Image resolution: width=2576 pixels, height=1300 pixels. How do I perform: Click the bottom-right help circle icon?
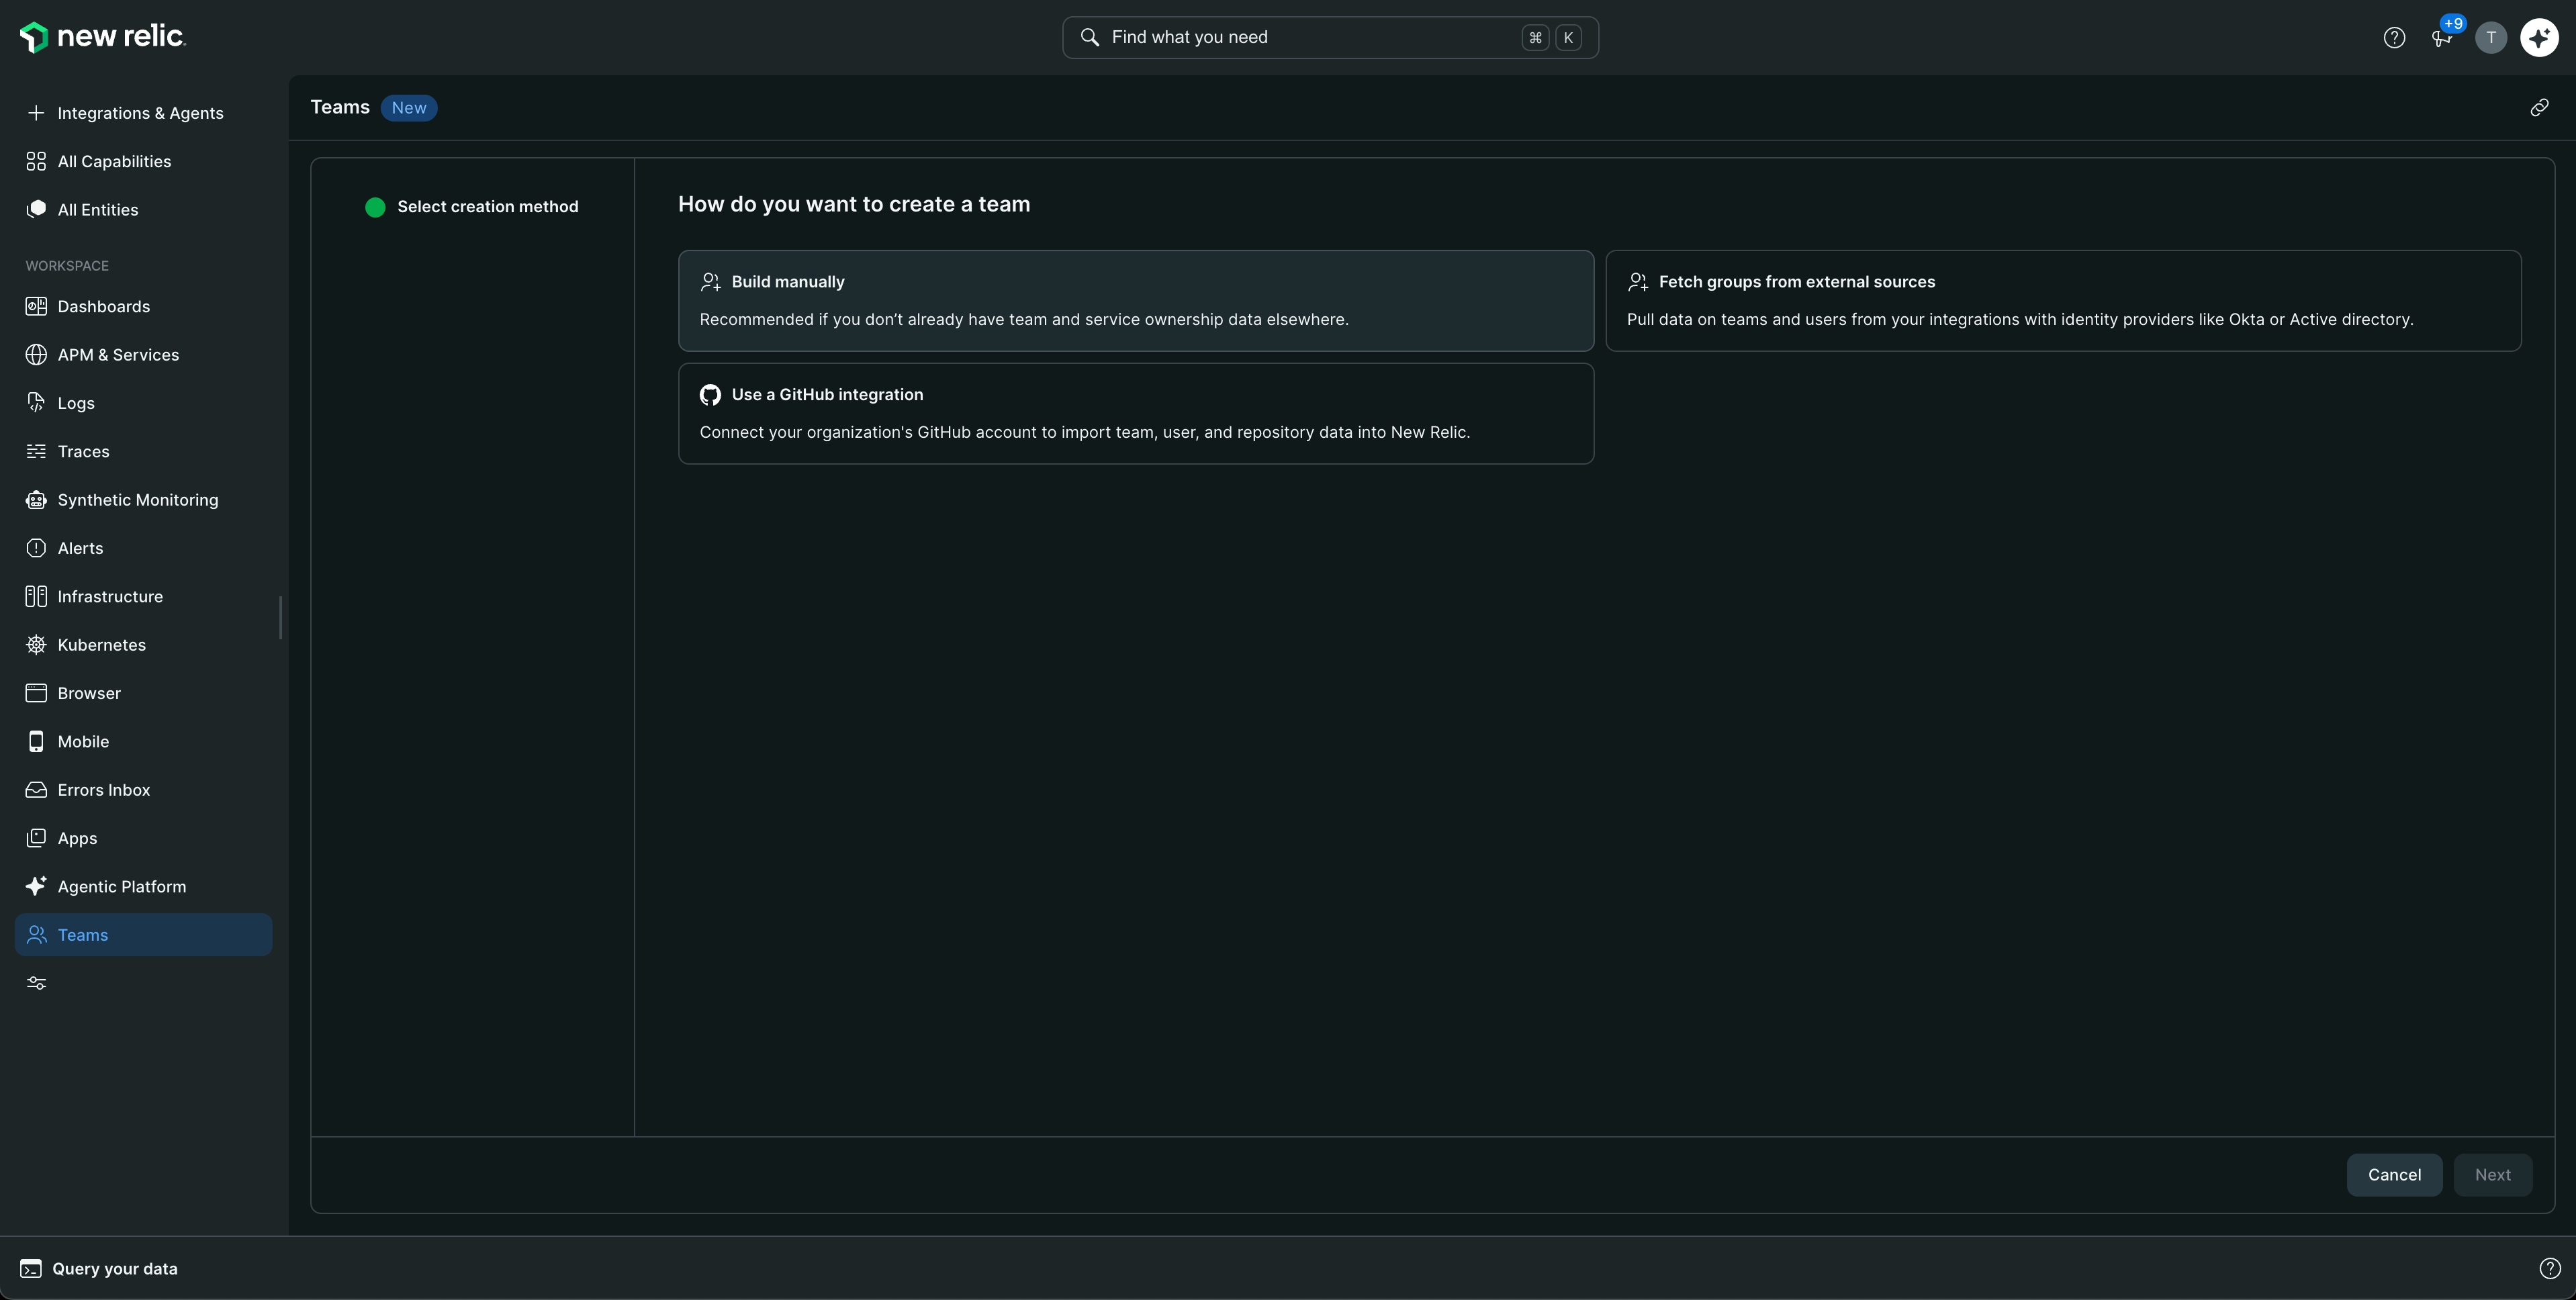2550,1268
